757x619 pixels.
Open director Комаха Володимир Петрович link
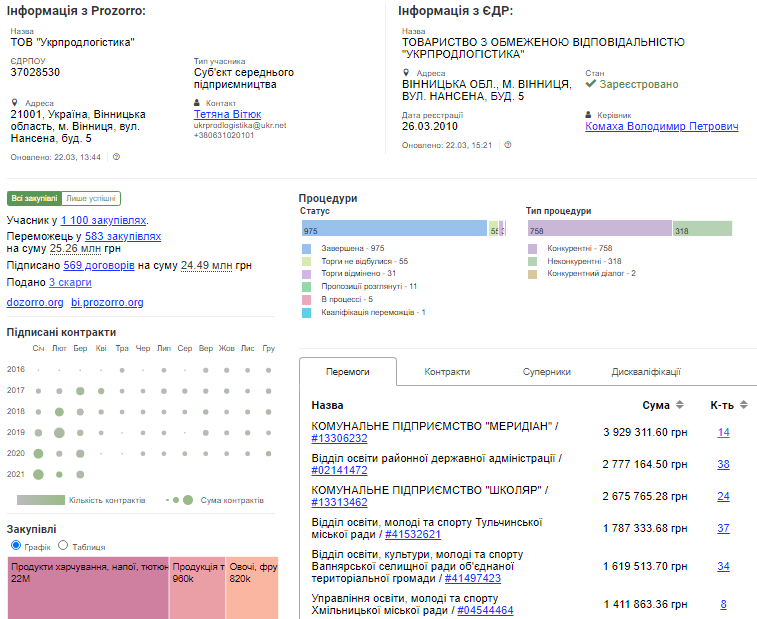(662, 127)
